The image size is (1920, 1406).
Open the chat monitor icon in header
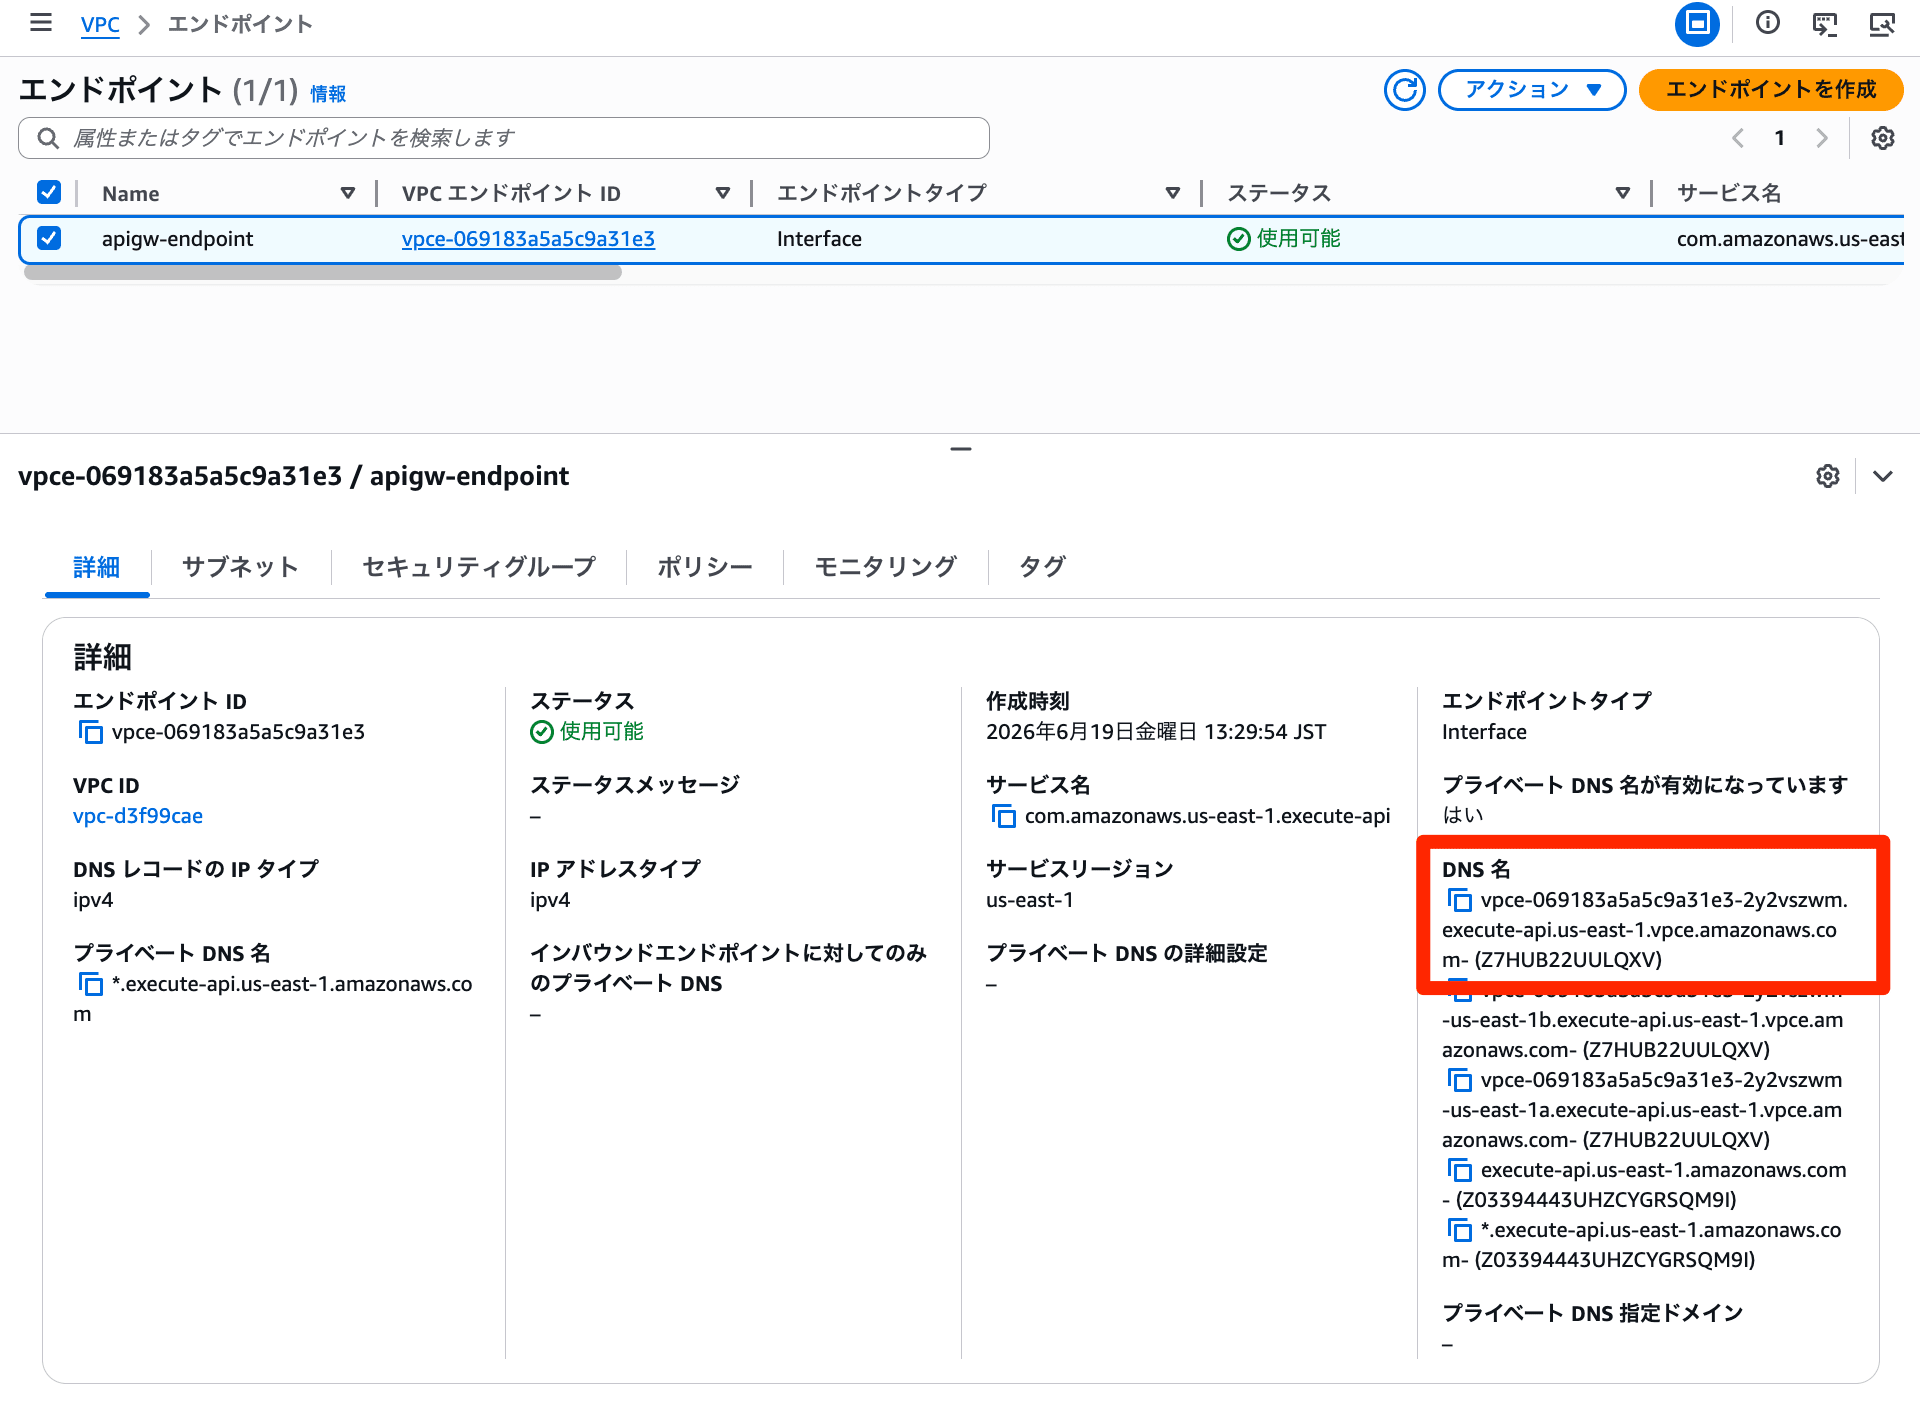coord(1825,23)
